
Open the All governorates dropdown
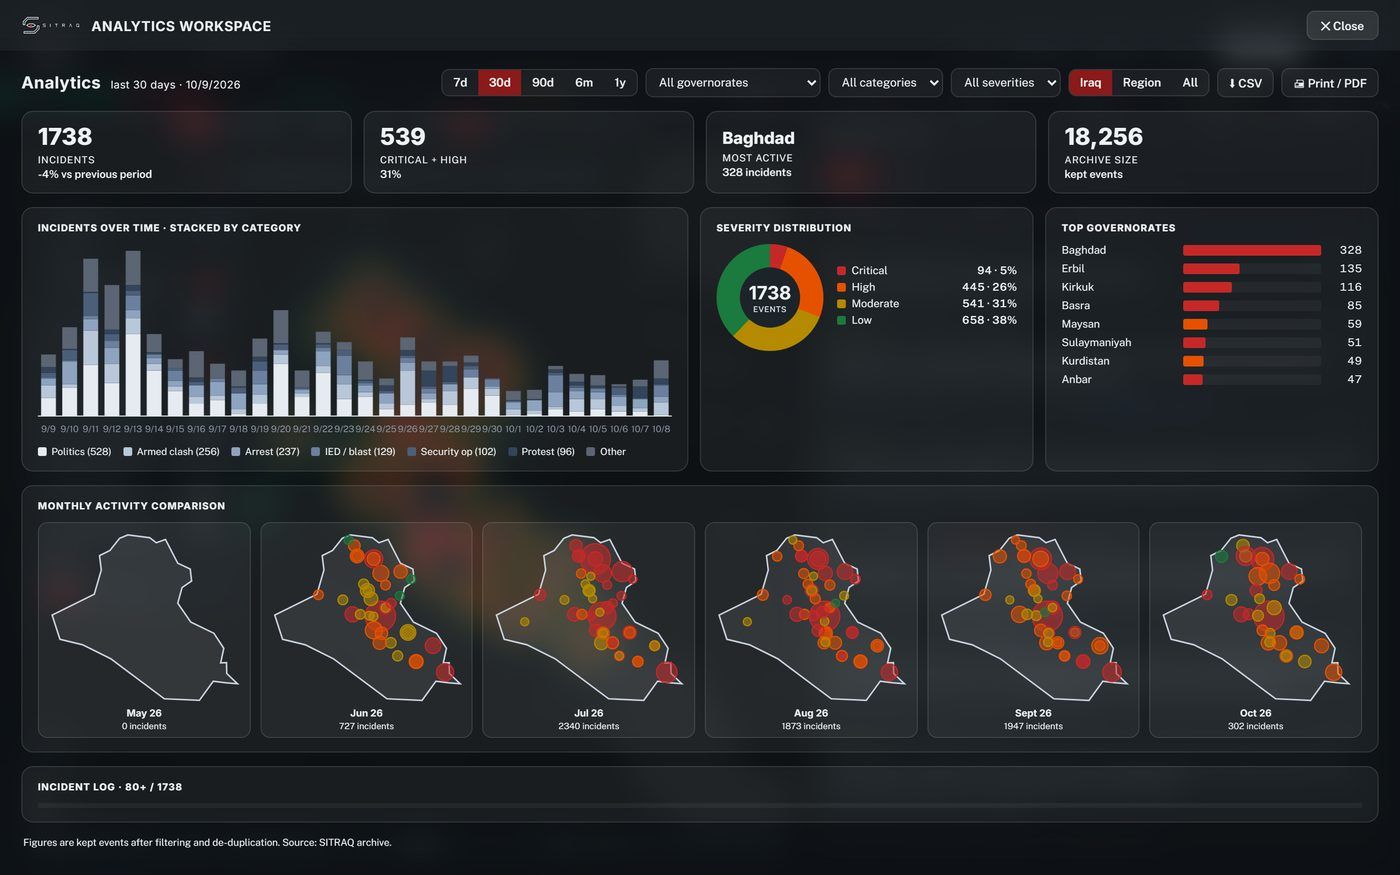coord(733,83)
